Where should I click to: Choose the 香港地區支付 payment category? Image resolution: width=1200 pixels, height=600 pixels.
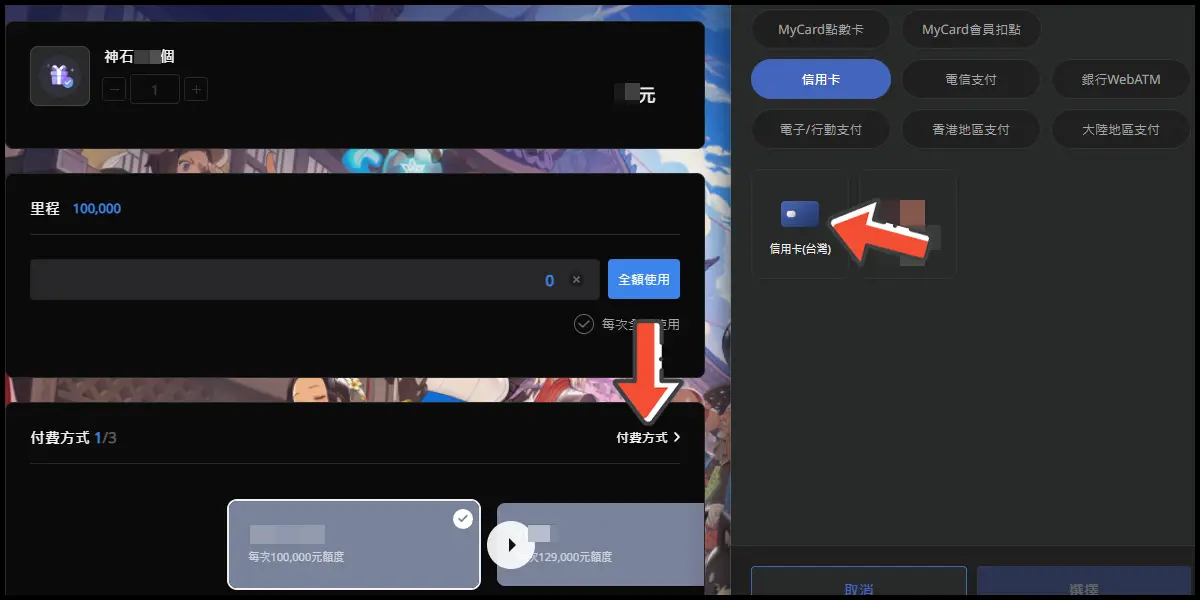971,129
